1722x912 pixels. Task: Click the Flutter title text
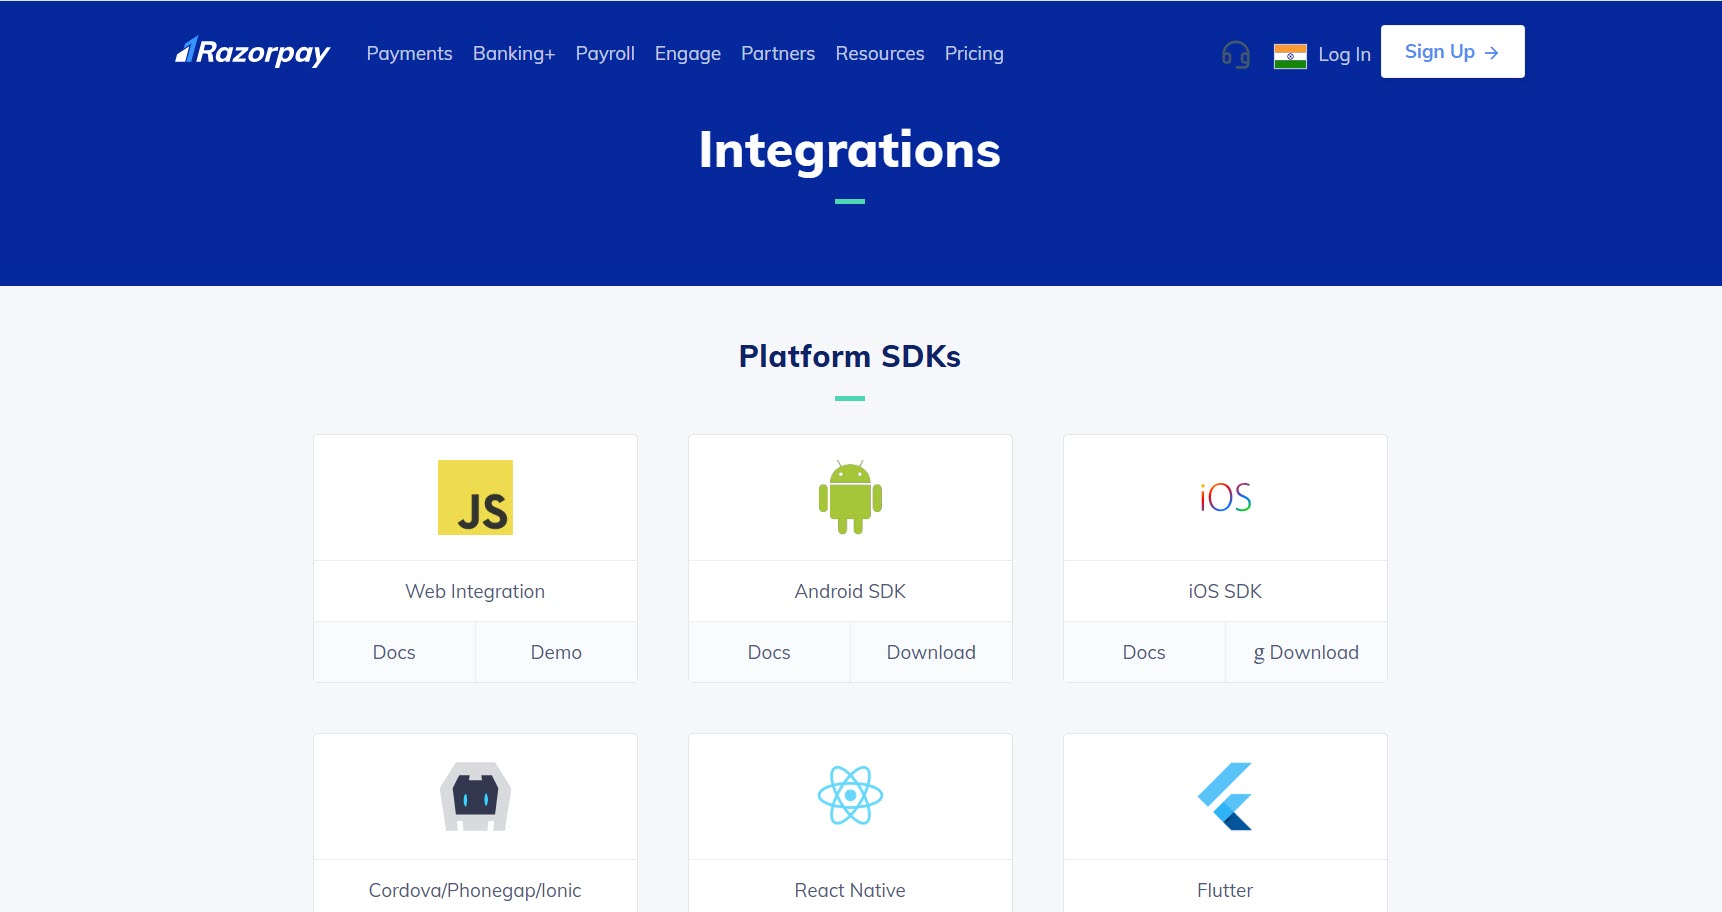click(x=1225, y=890)
